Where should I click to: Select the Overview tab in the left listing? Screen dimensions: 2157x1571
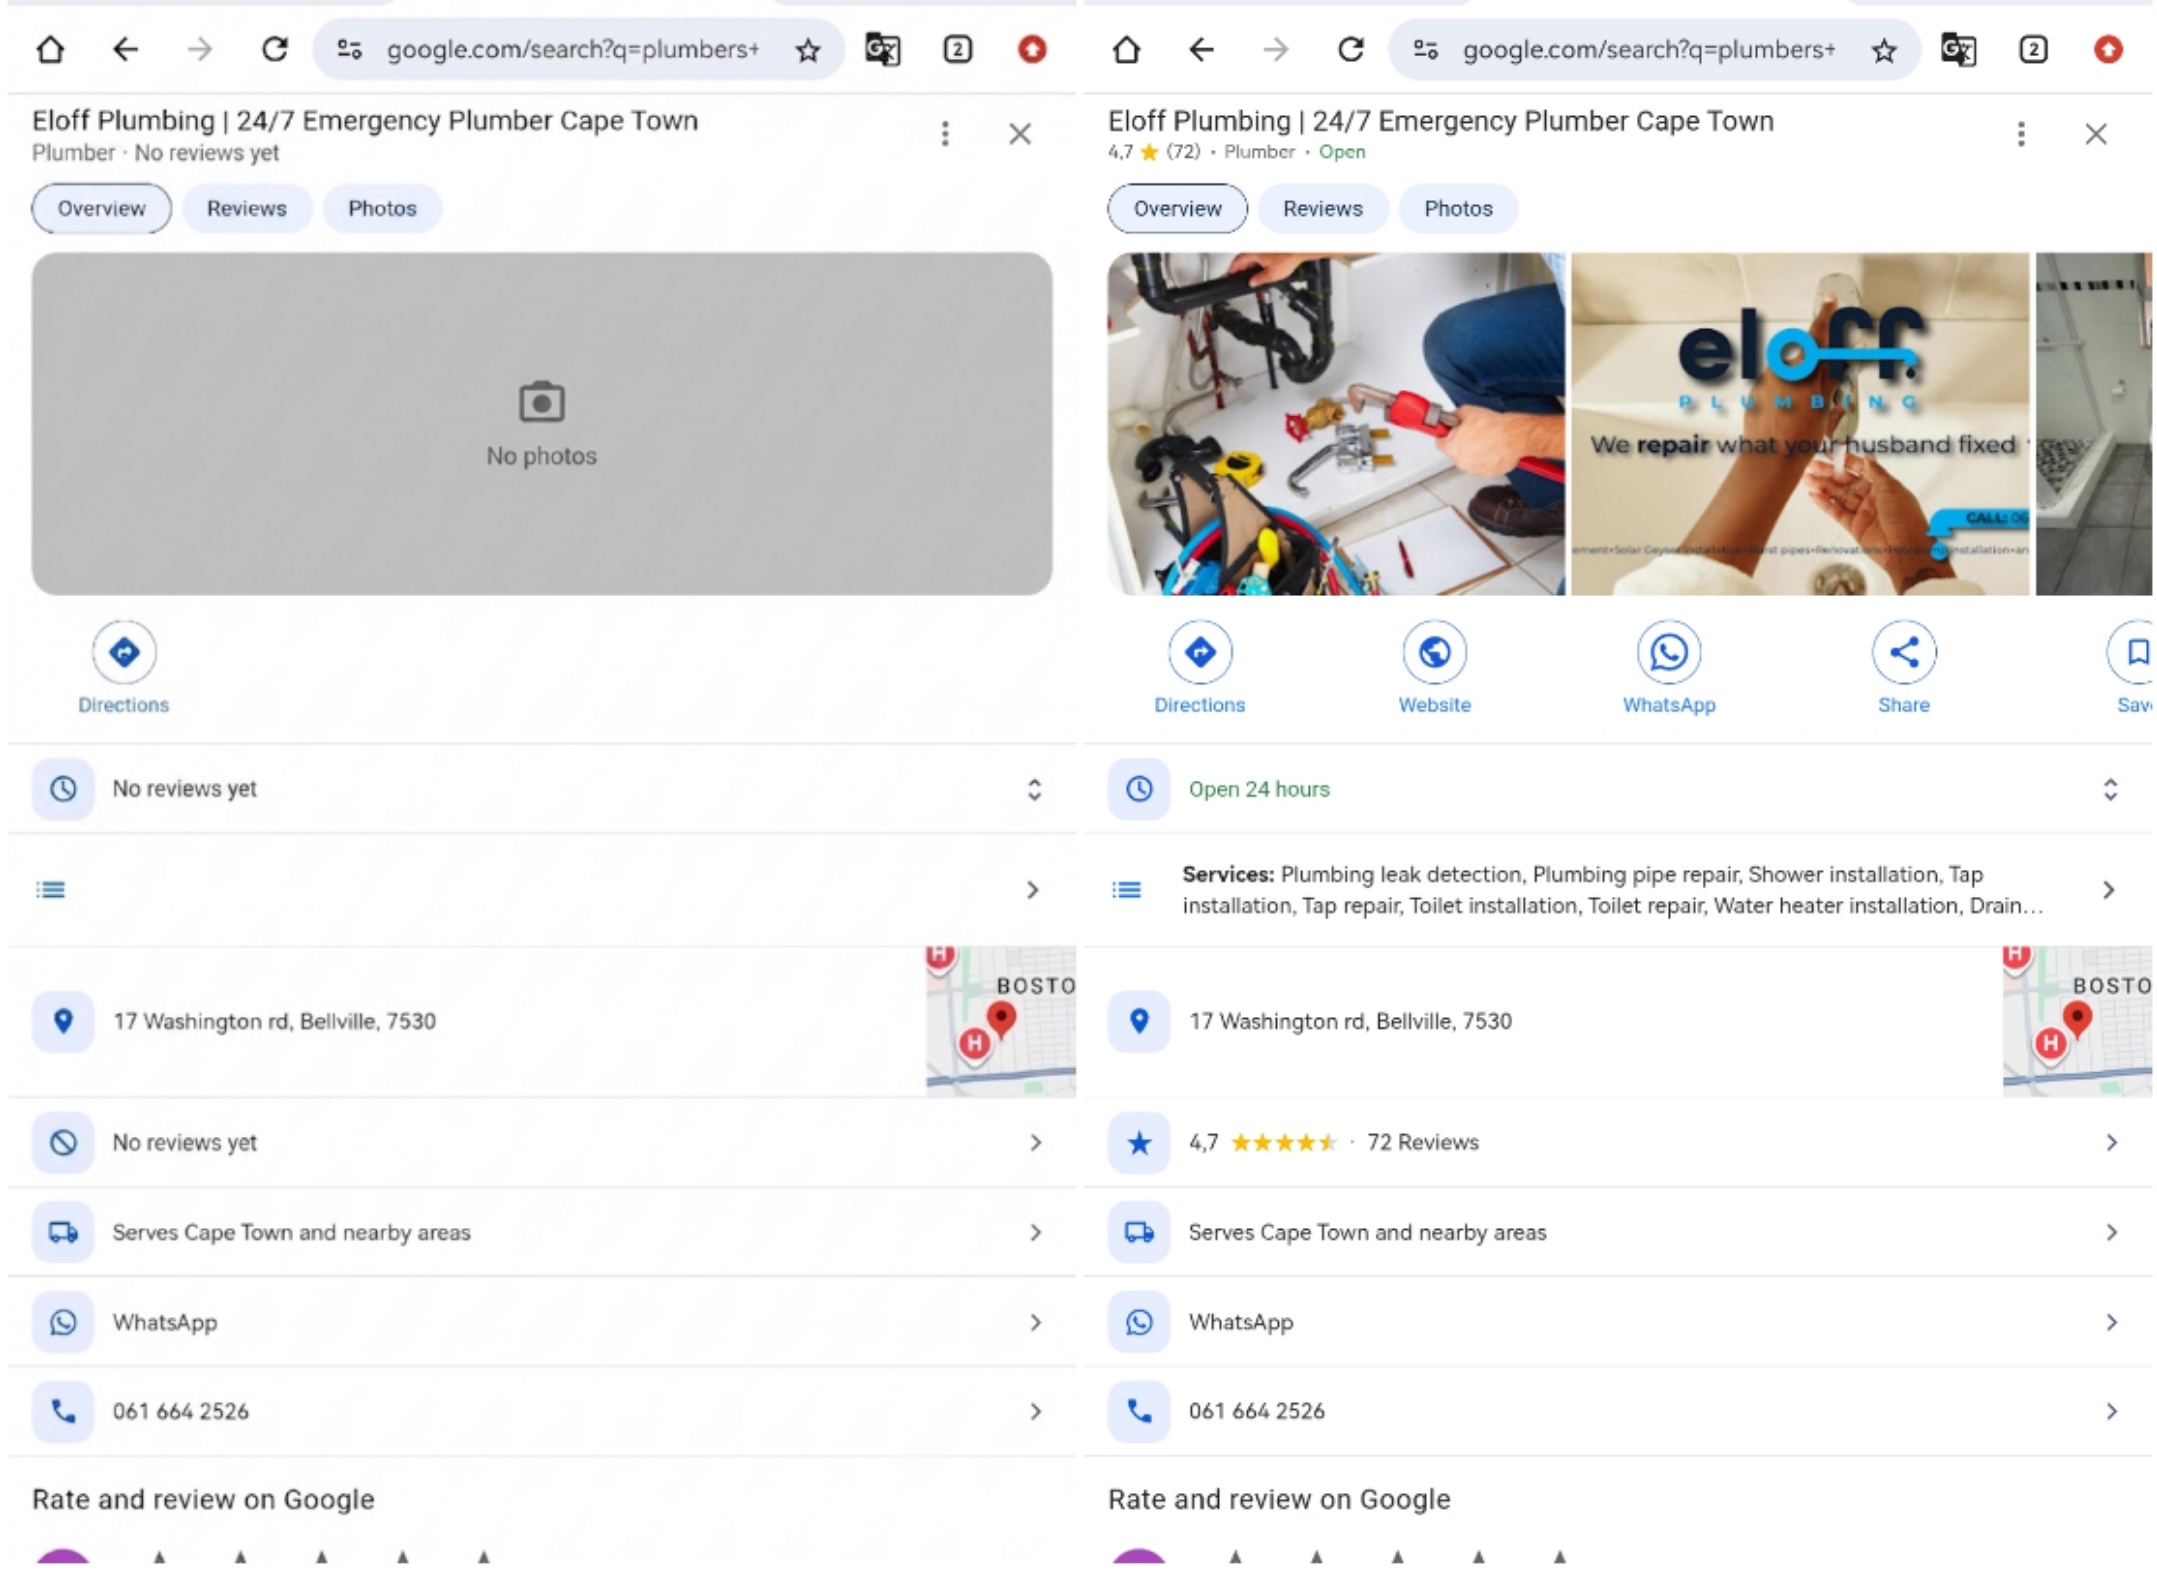tap(101, 209)
